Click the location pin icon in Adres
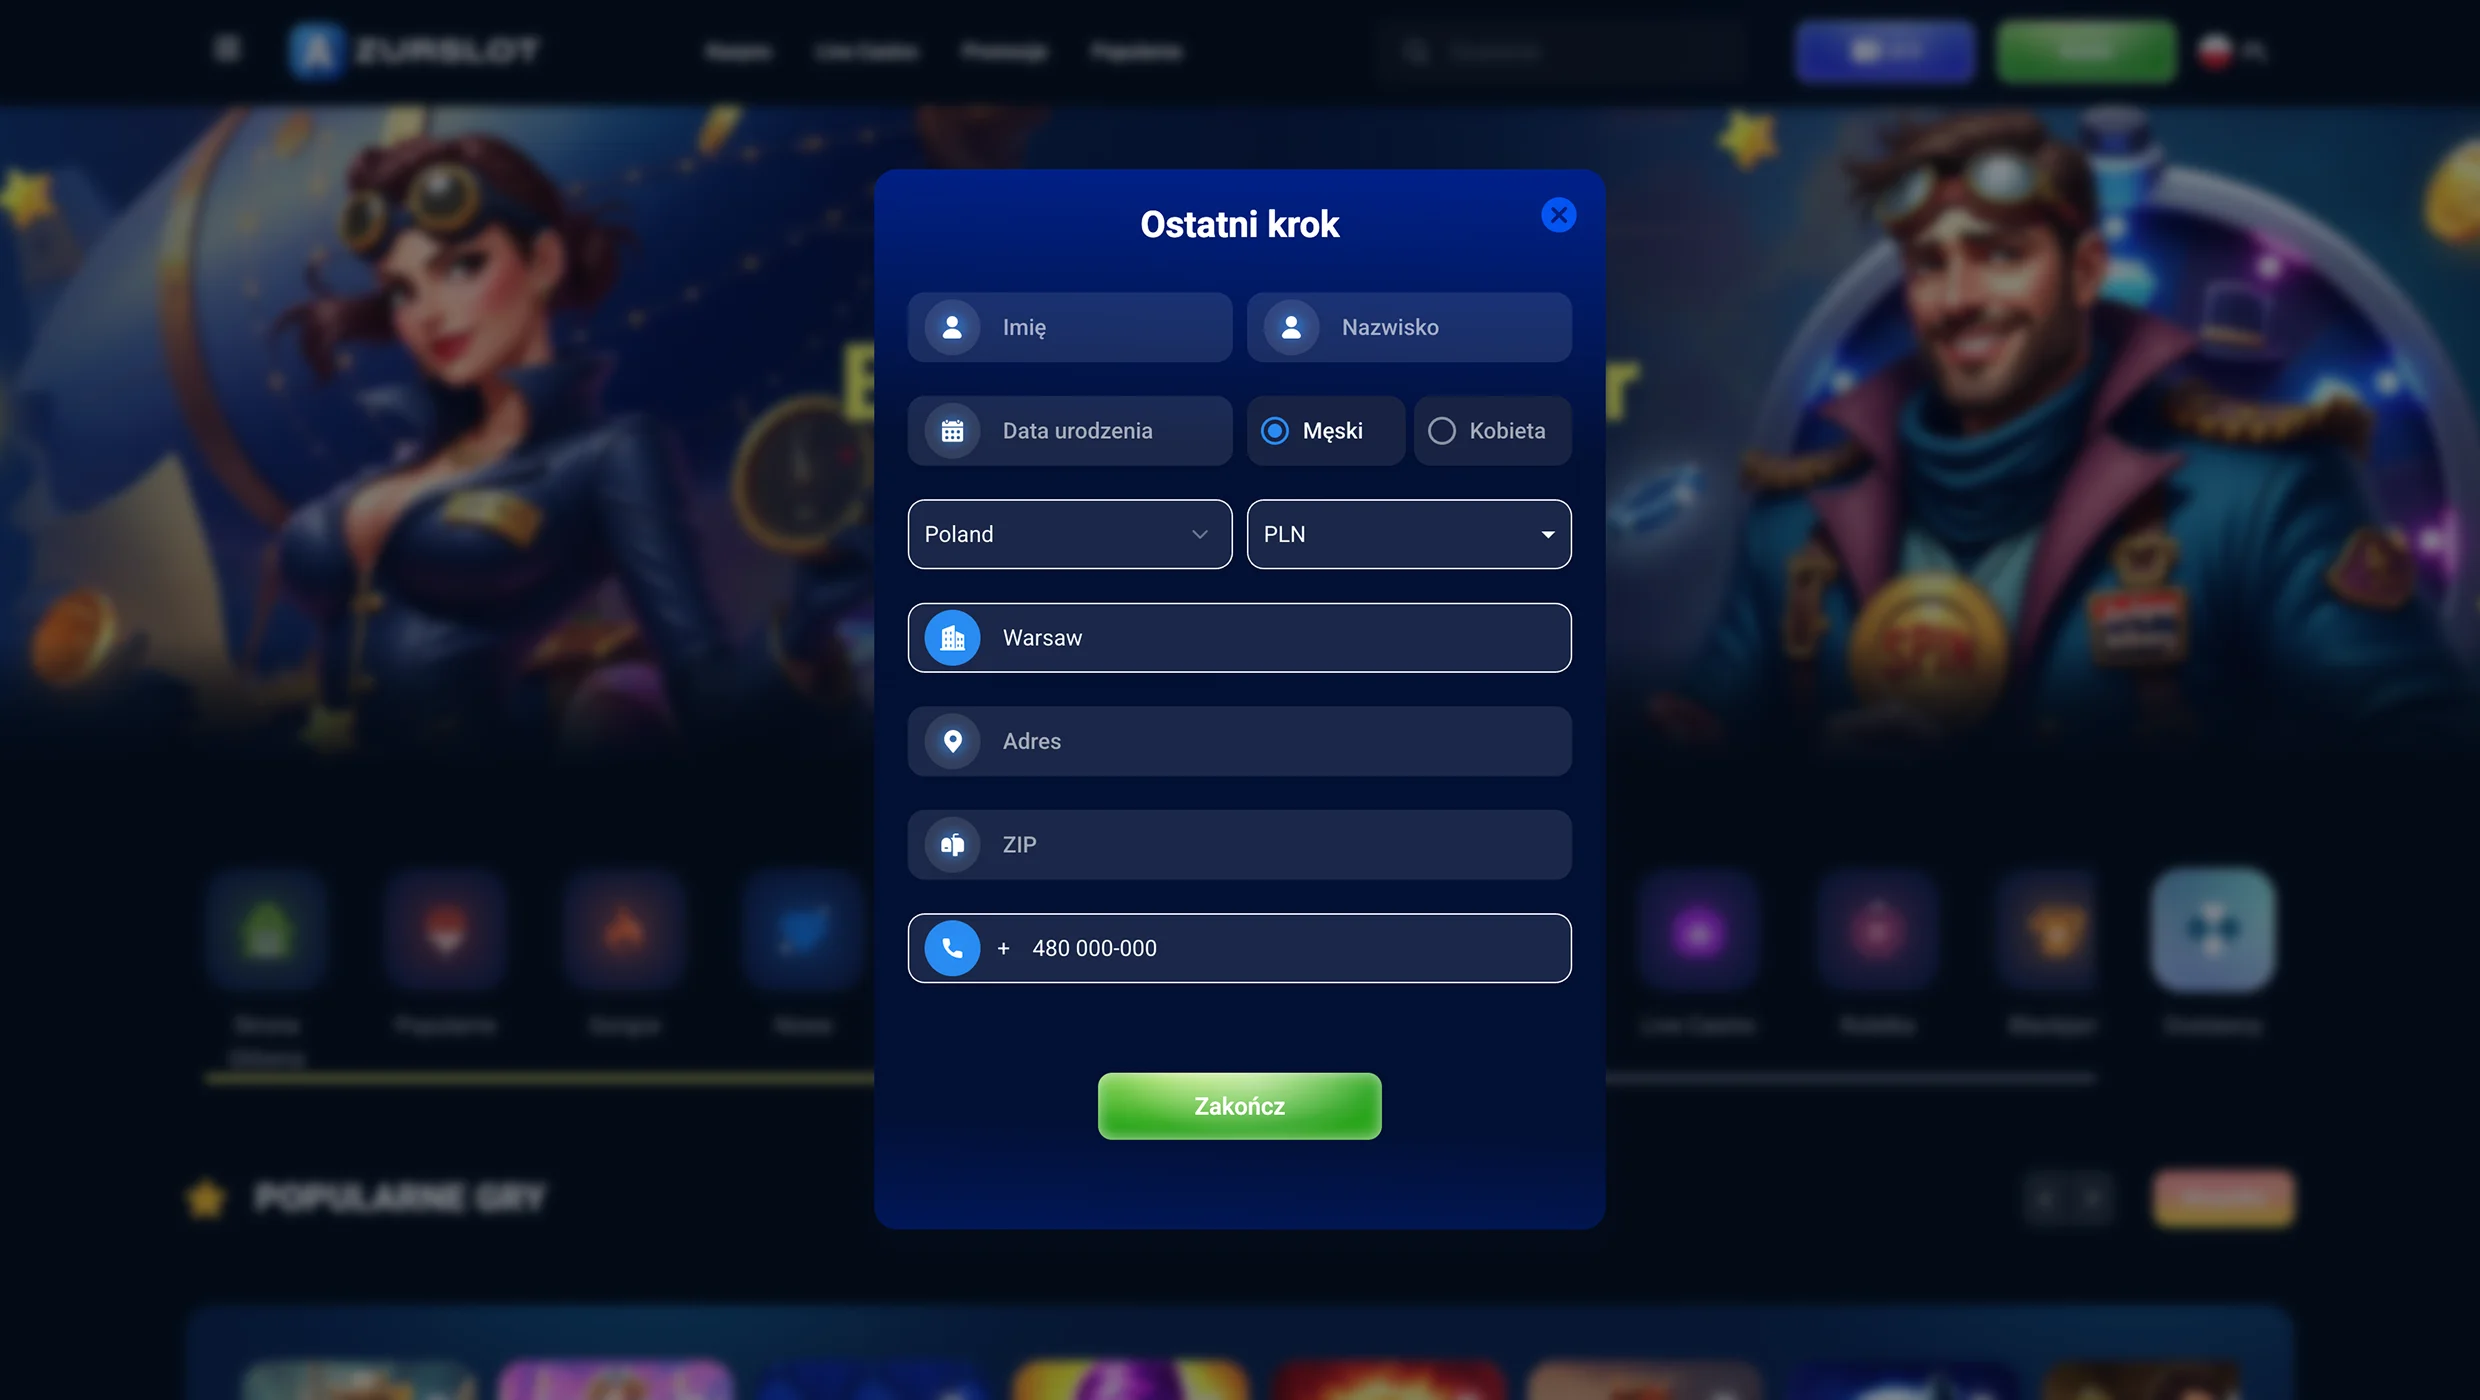2480x1400 pixels. click(952, 741)
